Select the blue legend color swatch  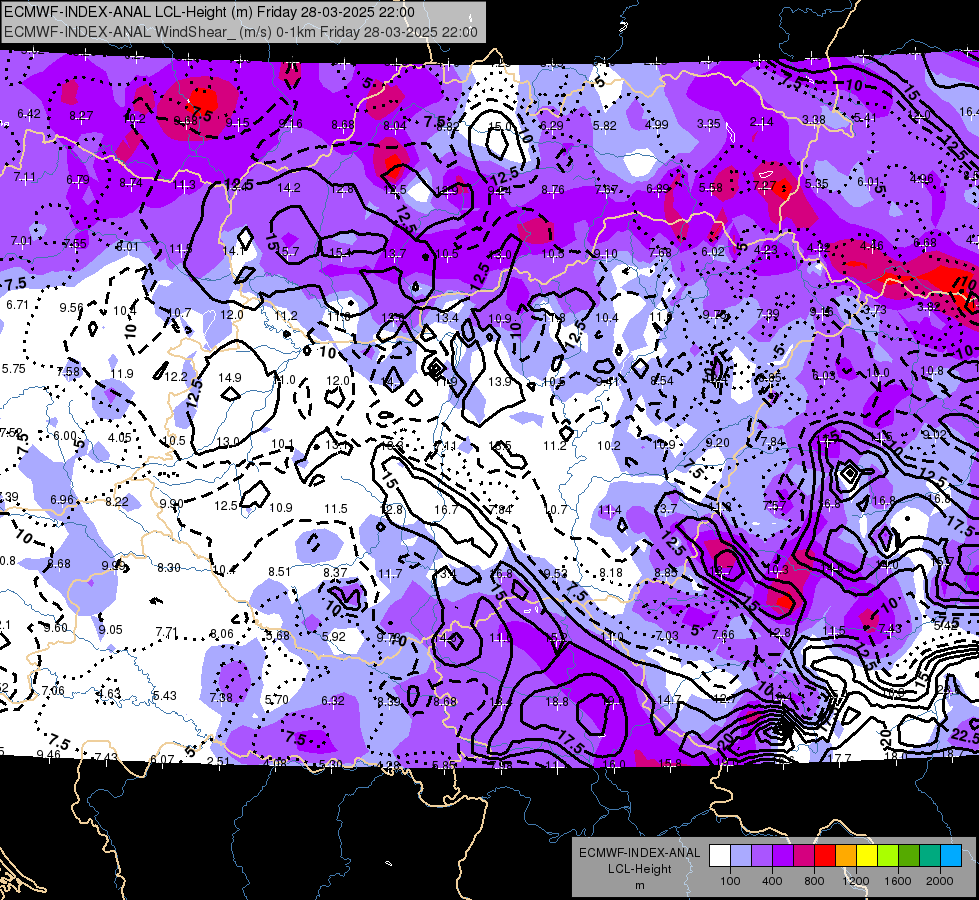[x=950, y=856]
